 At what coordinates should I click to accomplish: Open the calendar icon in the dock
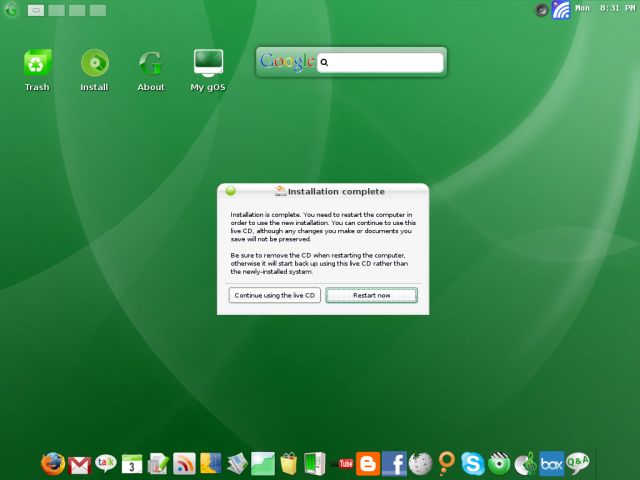coord(132,463)
